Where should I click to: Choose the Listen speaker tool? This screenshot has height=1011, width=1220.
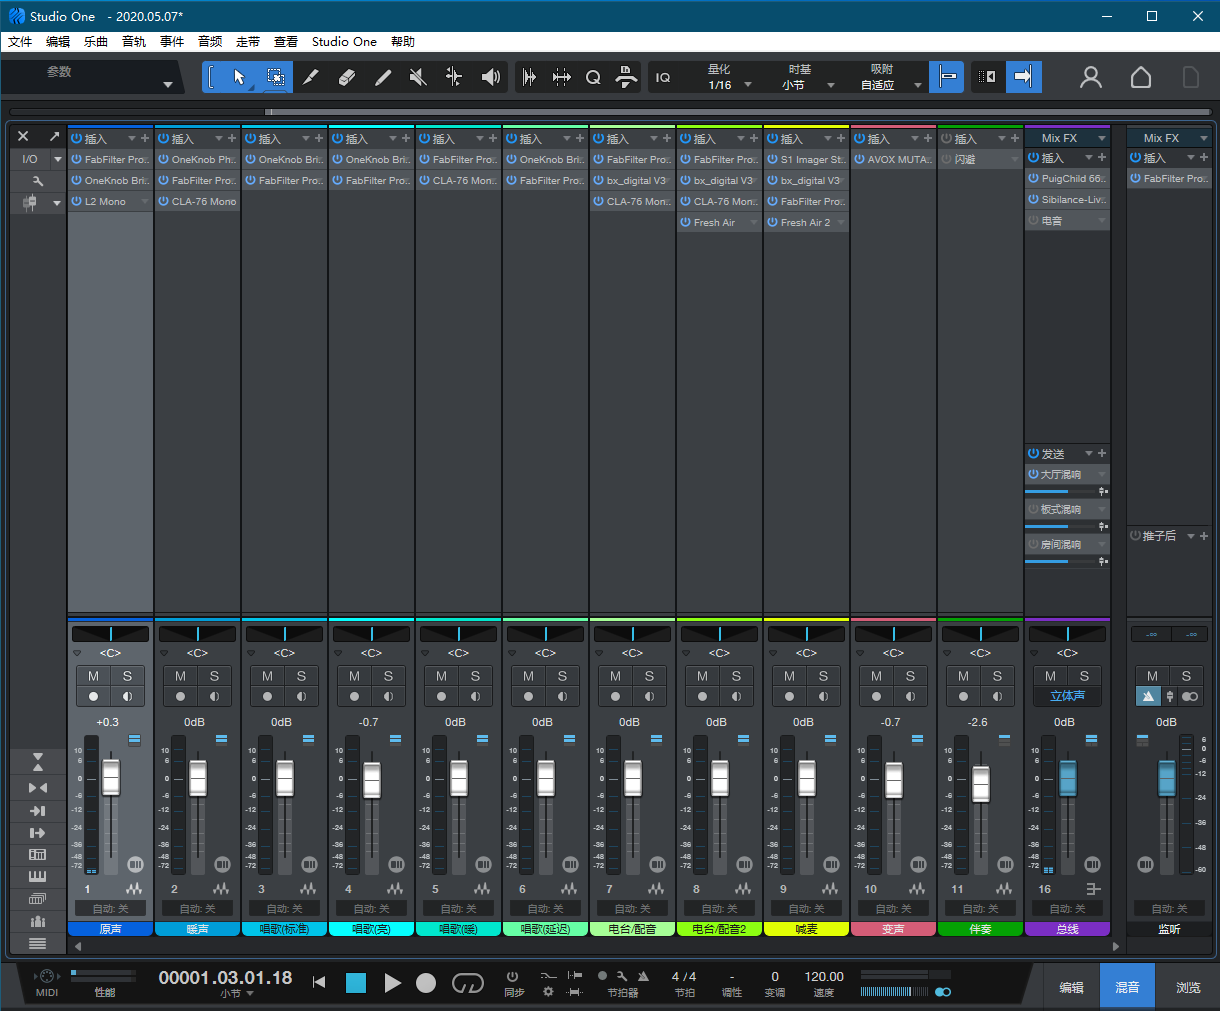point(490,77)
